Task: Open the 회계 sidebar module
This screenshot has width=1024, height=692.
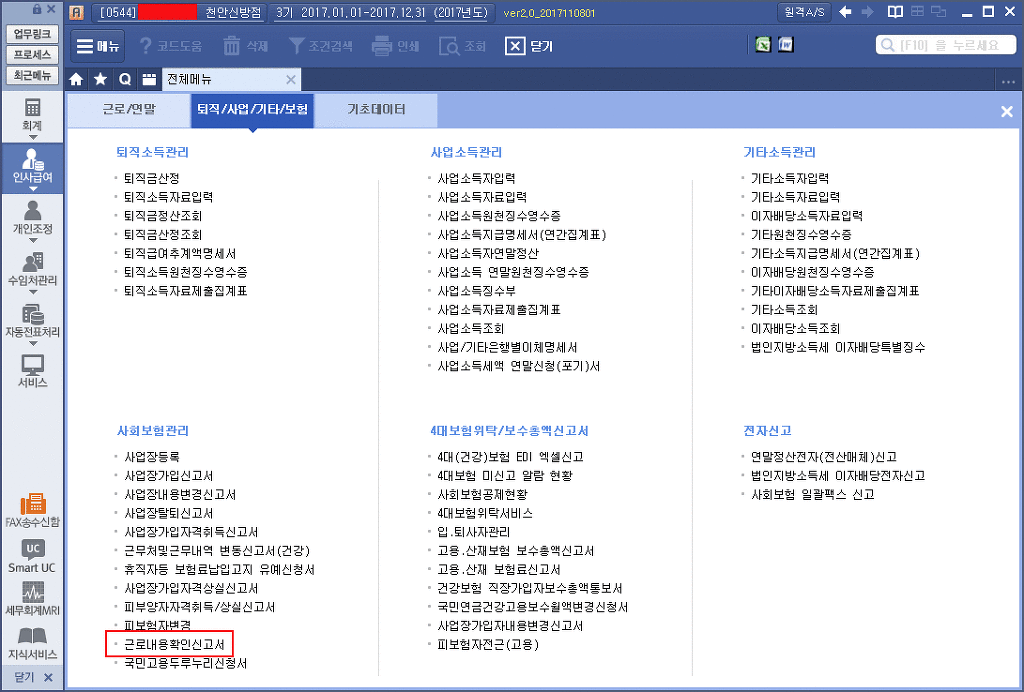Action: (32, 115)
